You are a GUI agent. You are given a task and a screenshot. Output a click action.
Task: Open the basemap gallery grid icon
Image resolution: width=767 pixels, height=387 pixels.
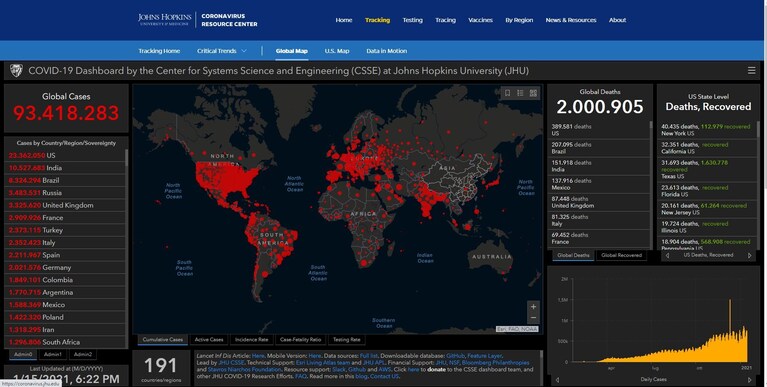tap(533, 93)
